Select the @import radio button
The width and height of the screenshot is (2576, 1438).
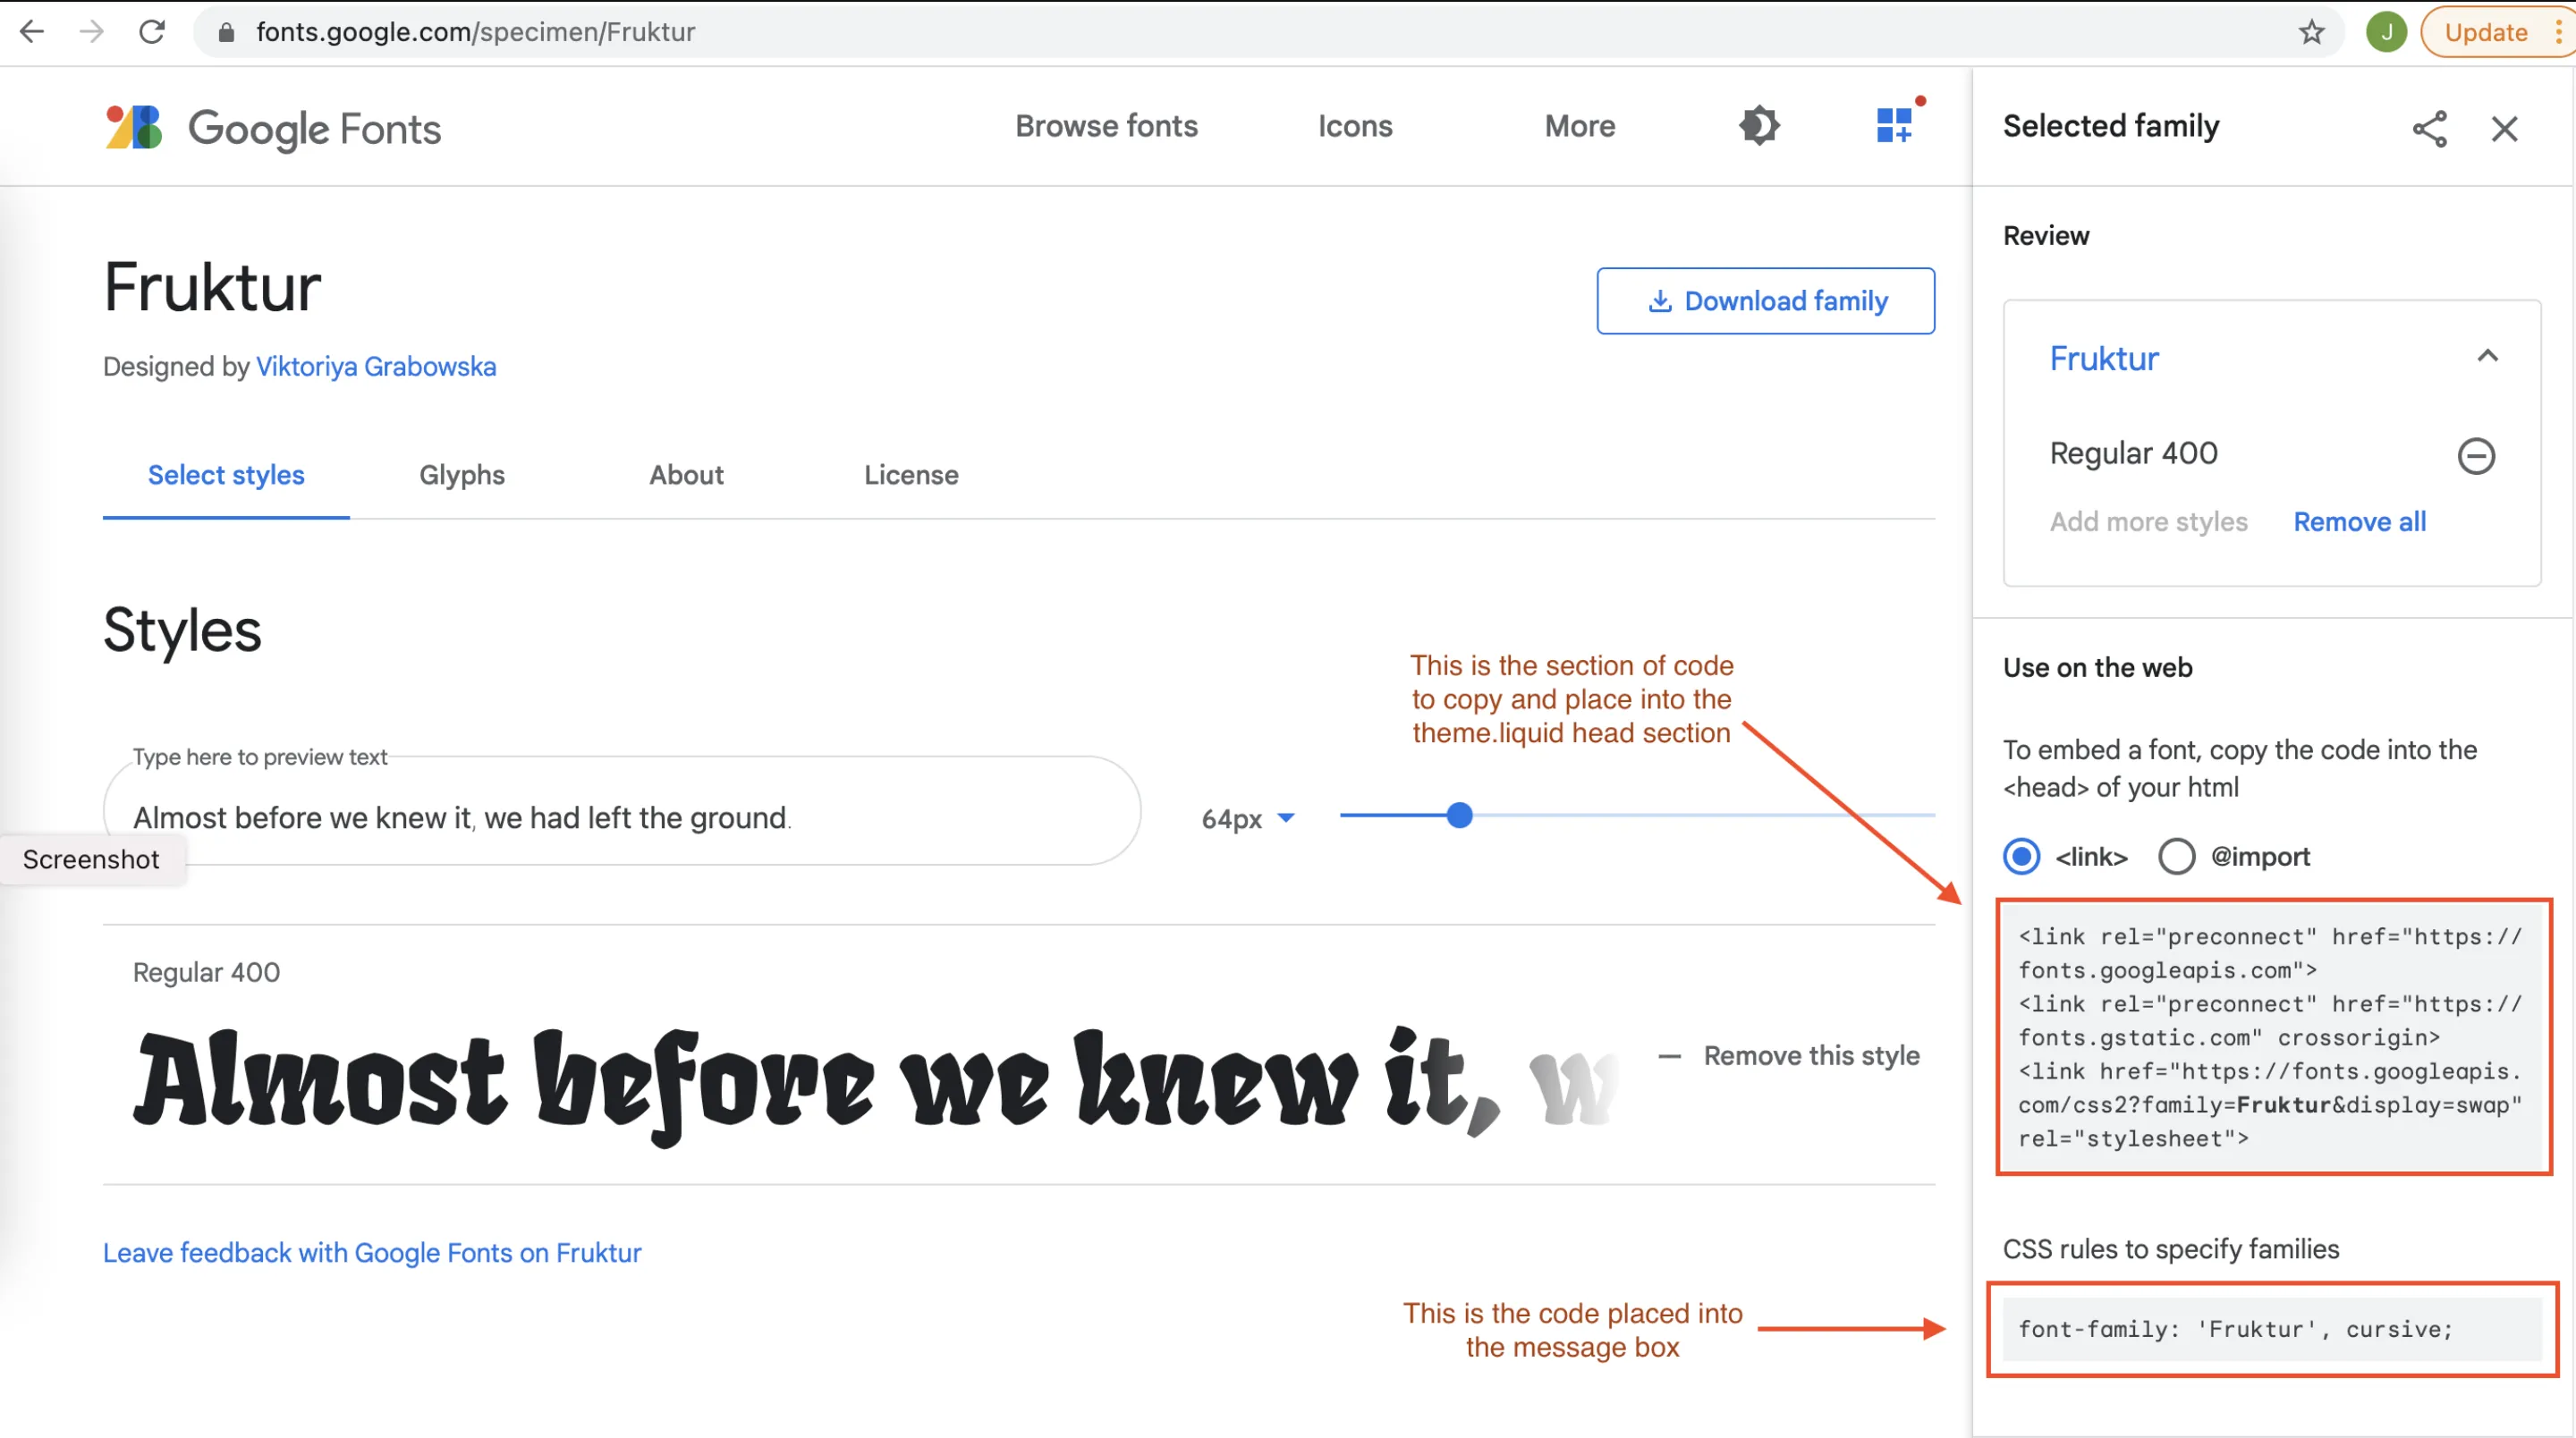tap(2176, 857)
